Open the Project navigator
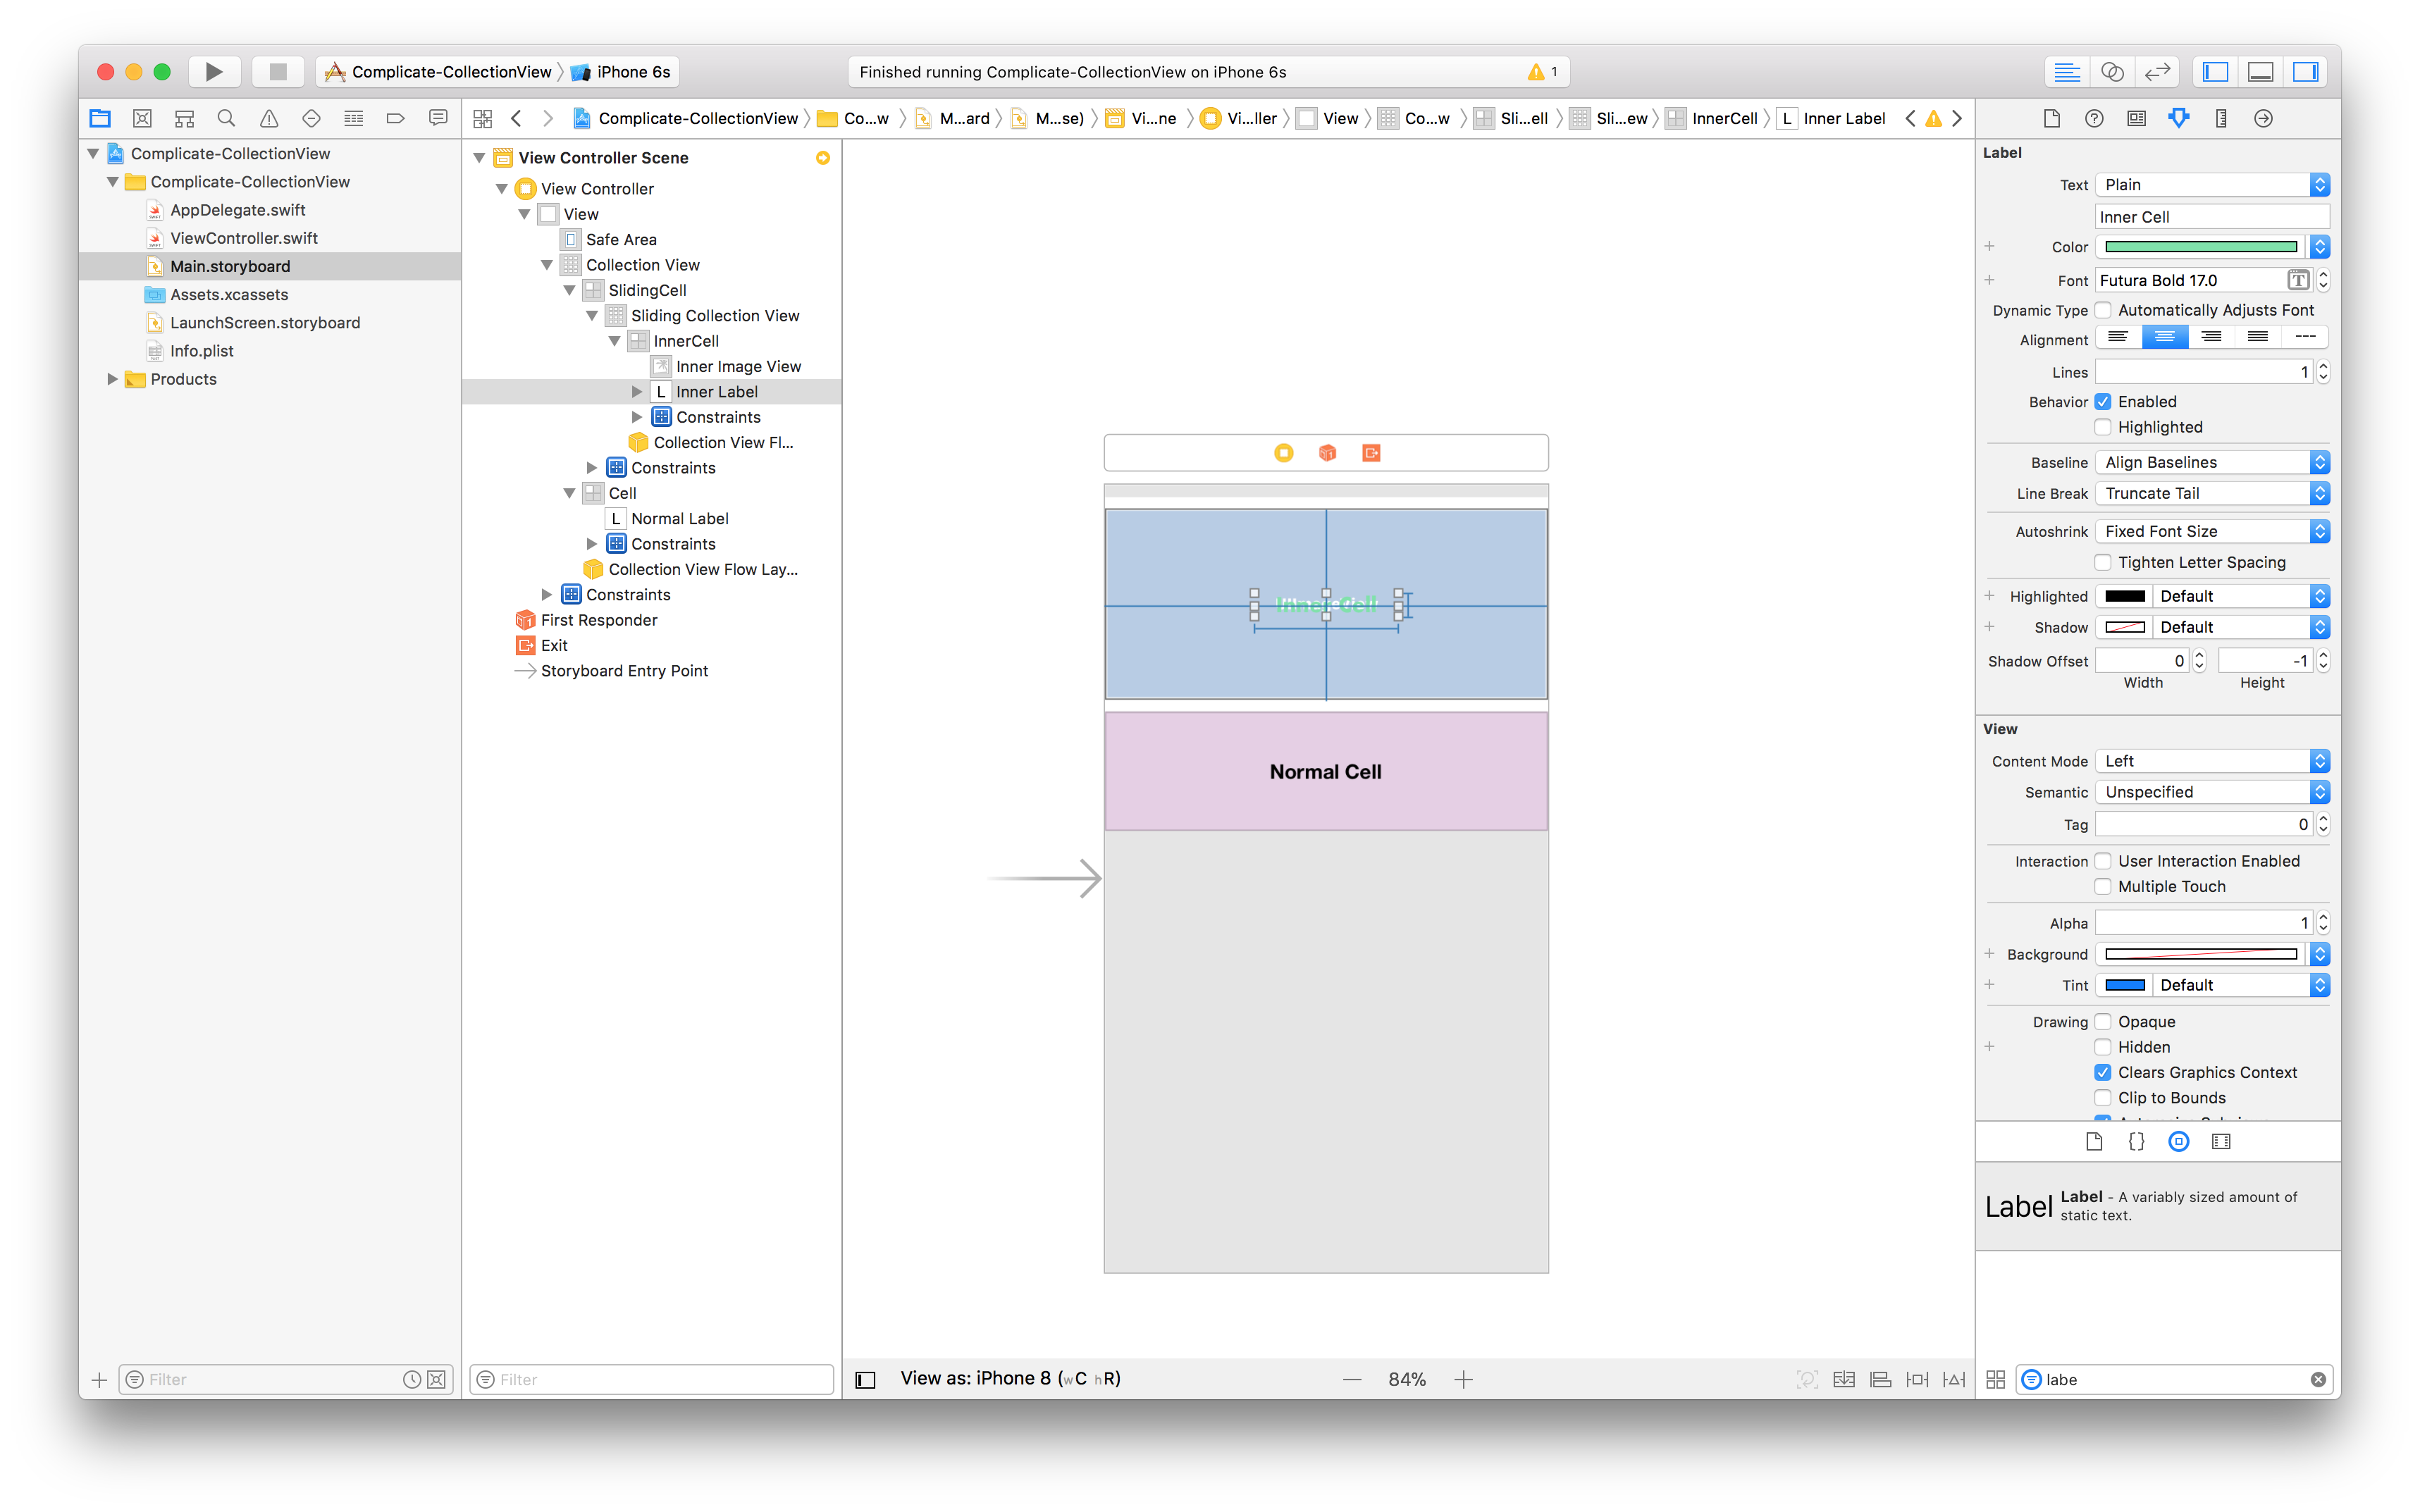This screenshot has height=1512, width=2420. tap(100, 118)
